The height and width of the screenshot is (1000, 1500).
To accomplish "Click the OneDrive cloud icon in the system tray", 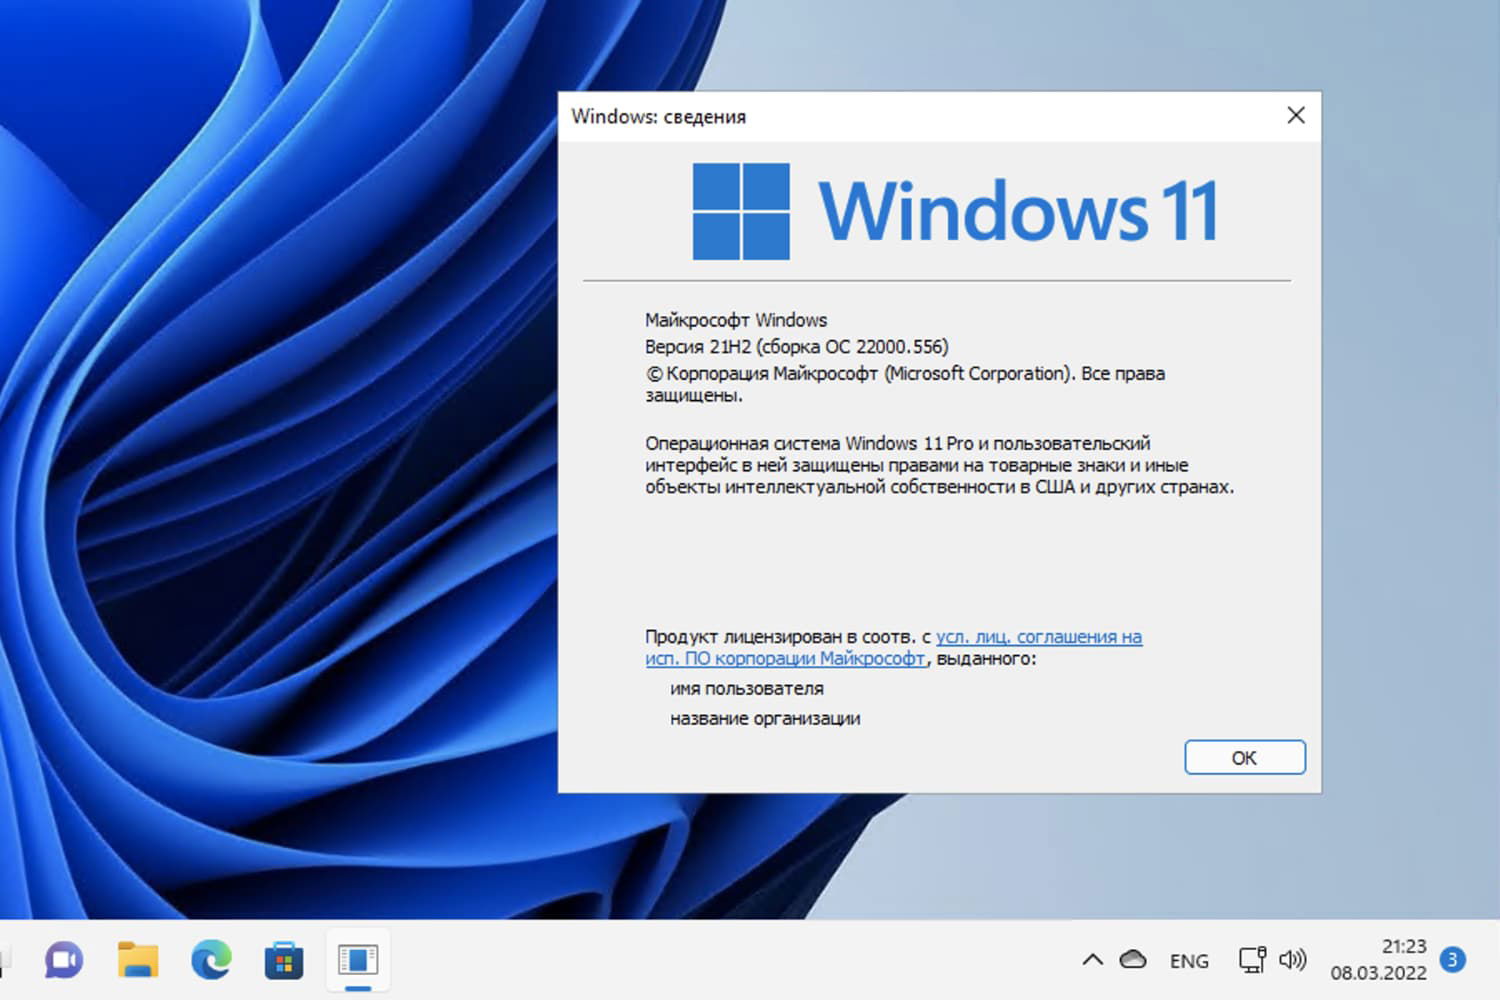I will pos(1134,960).
